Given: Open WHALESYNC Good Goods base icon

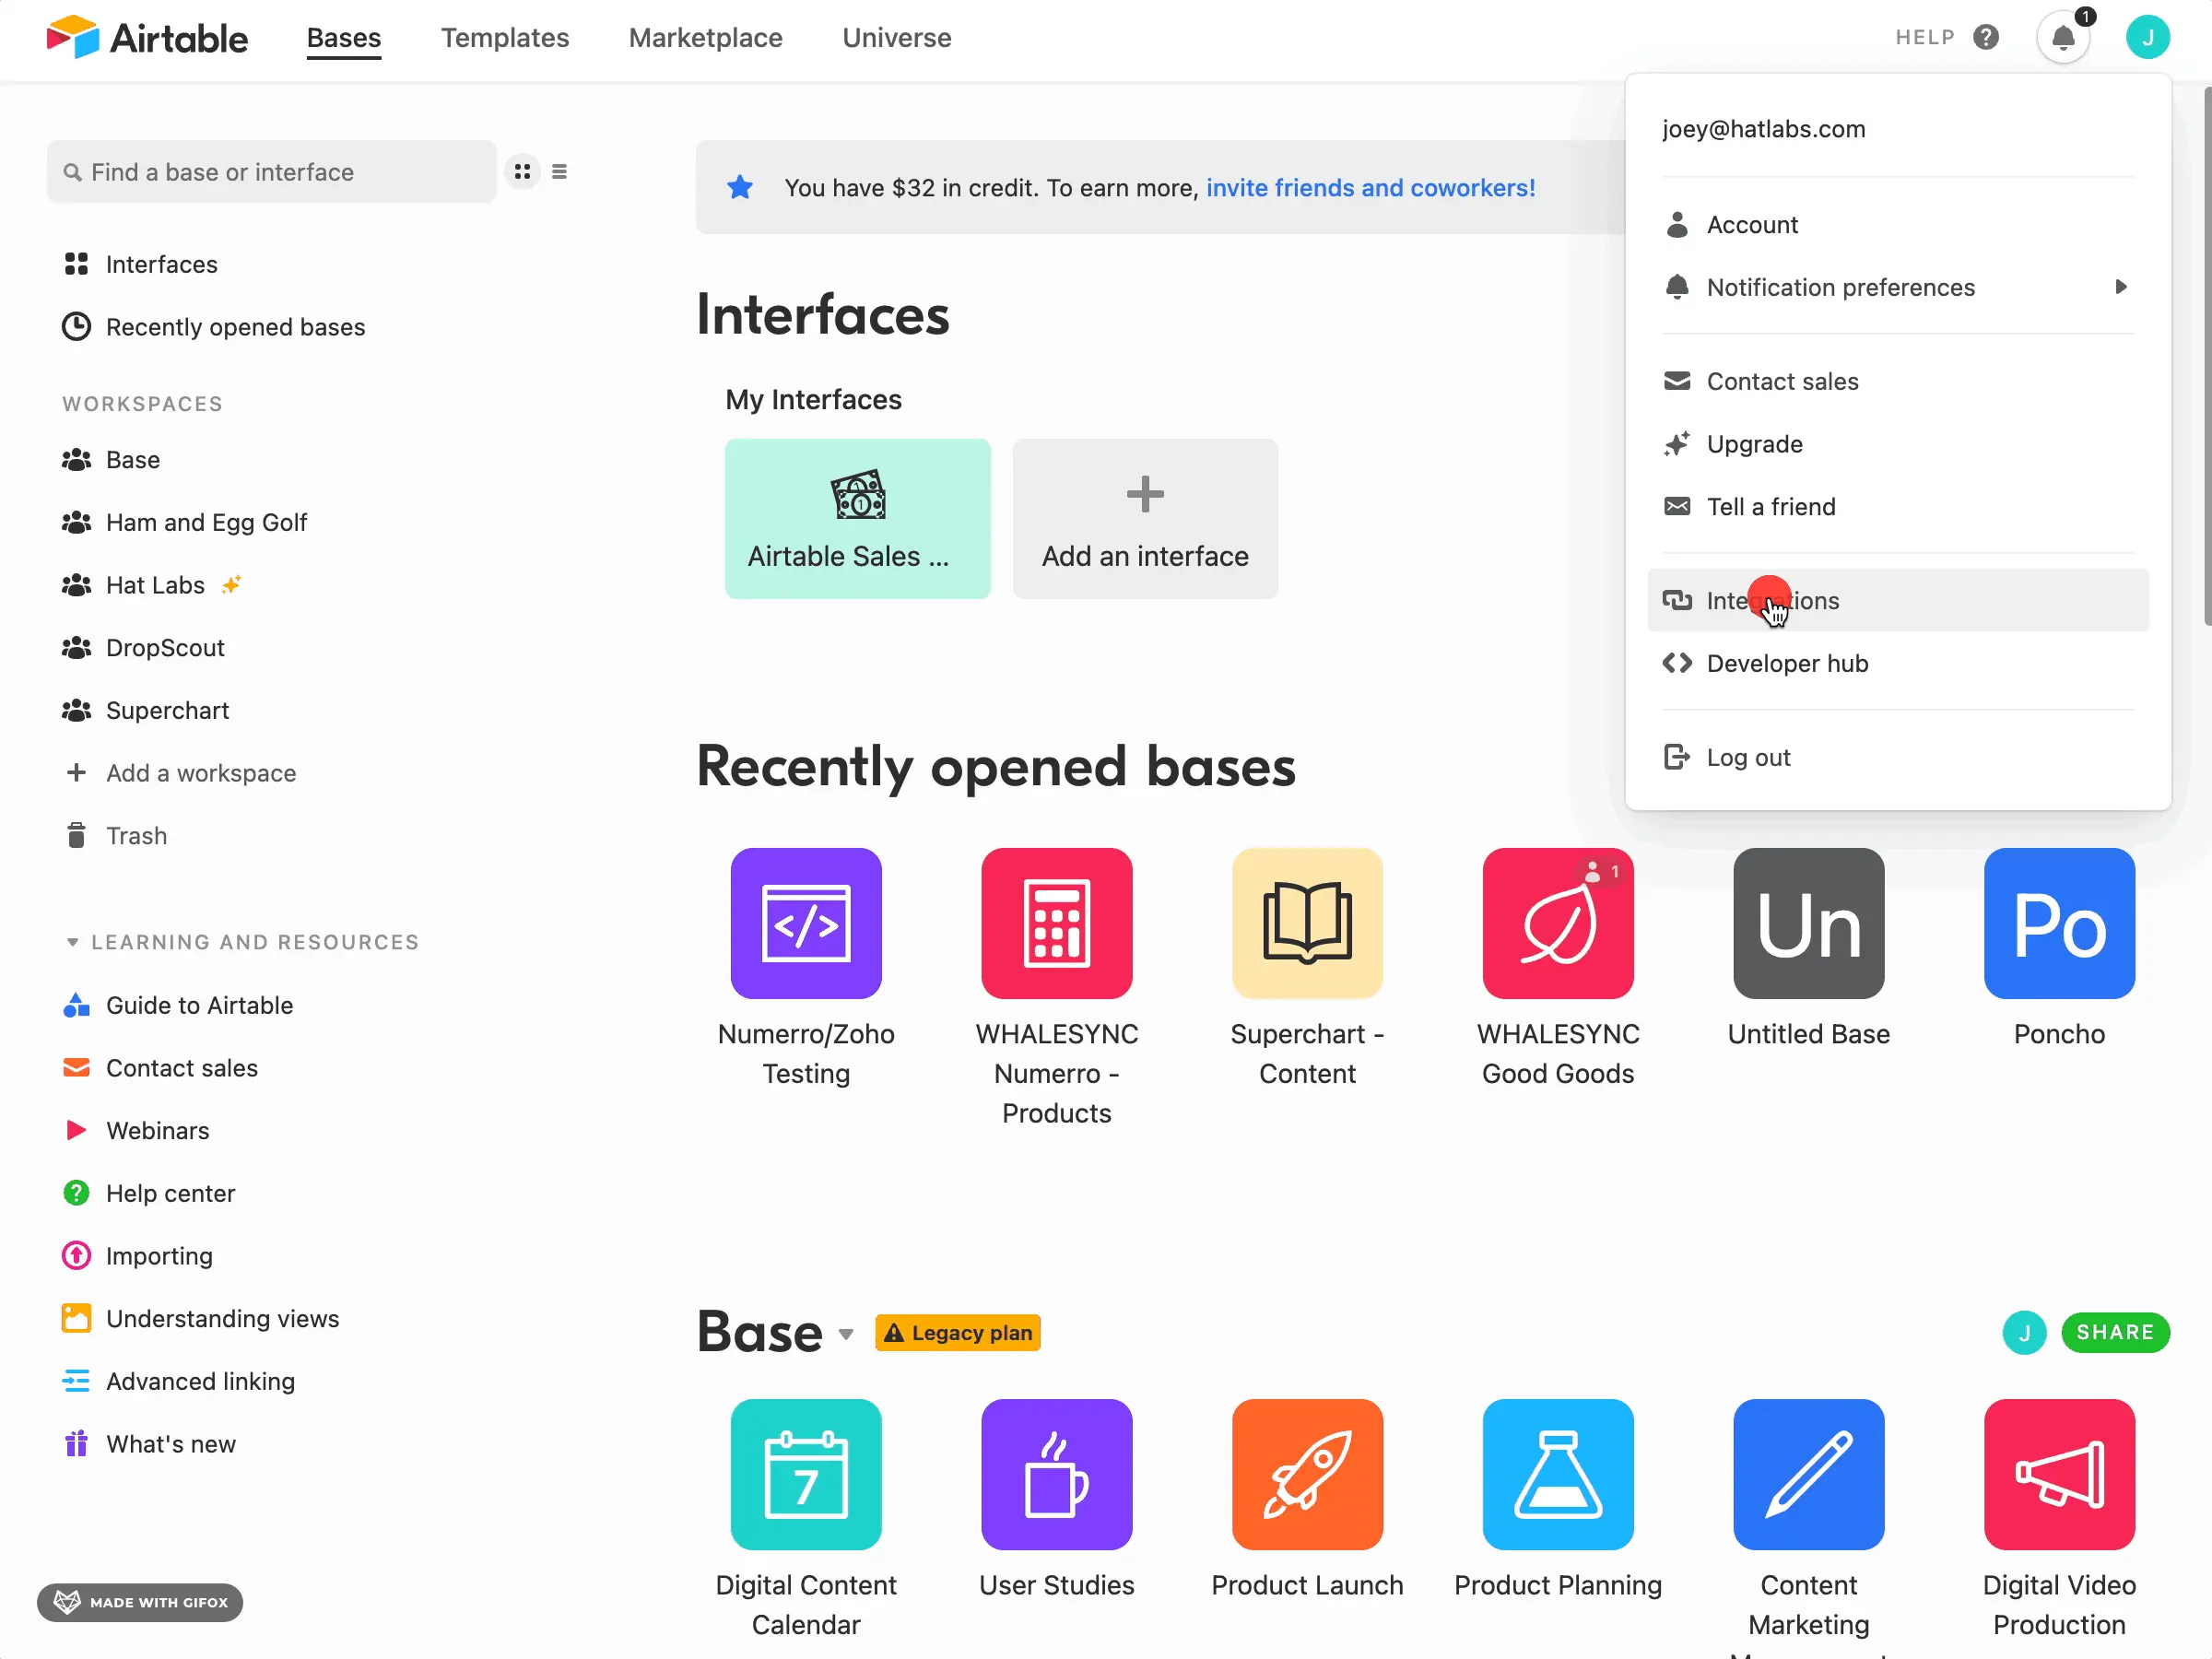Looking at the screenshot, I should 1558,923.
